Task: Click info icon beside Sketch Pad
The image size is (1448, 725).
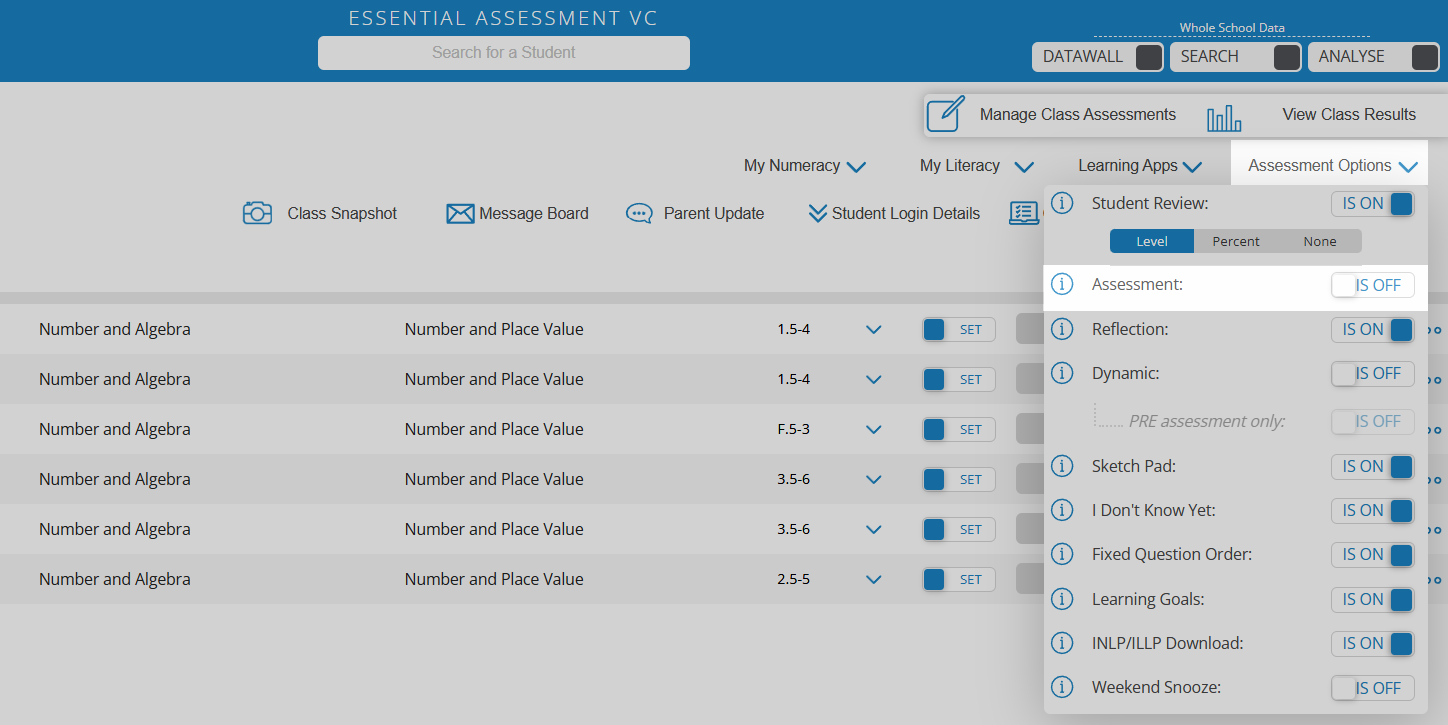Action: tap(1062, 466)
